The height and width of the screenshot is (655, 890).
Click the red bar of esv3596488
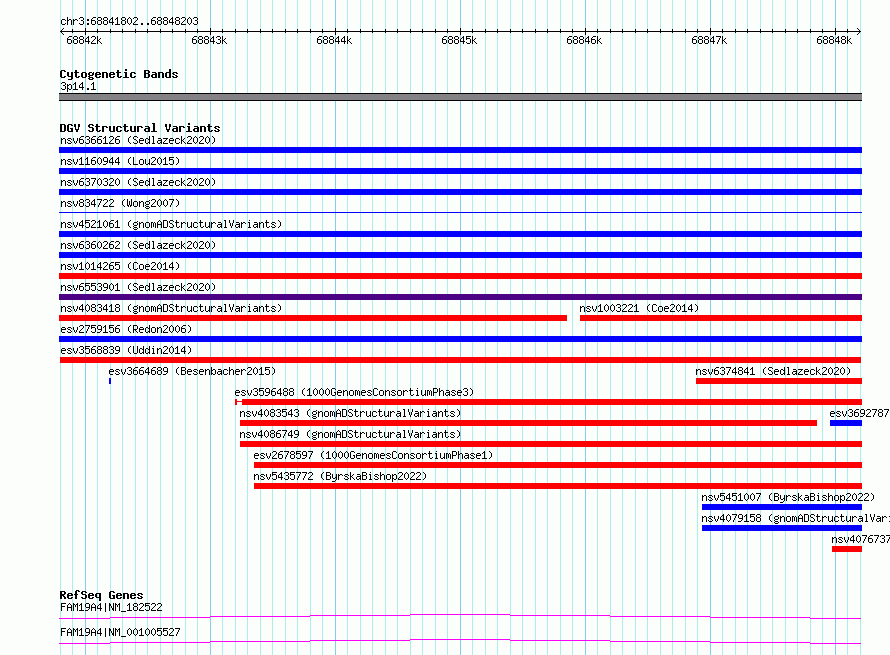[548, 402]
